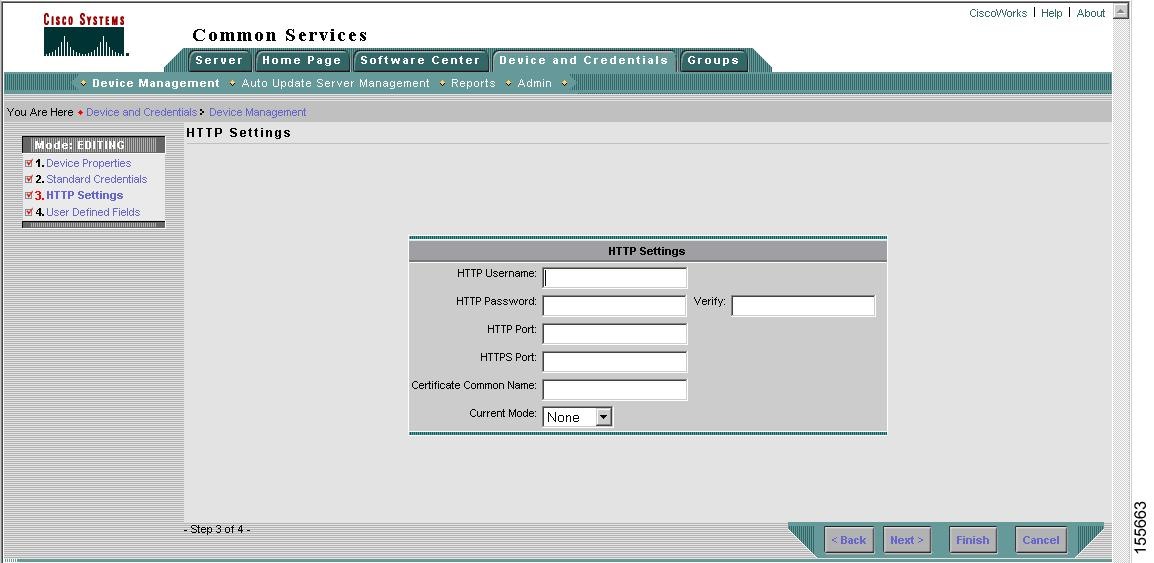Select Device Management submenu item

155,83
